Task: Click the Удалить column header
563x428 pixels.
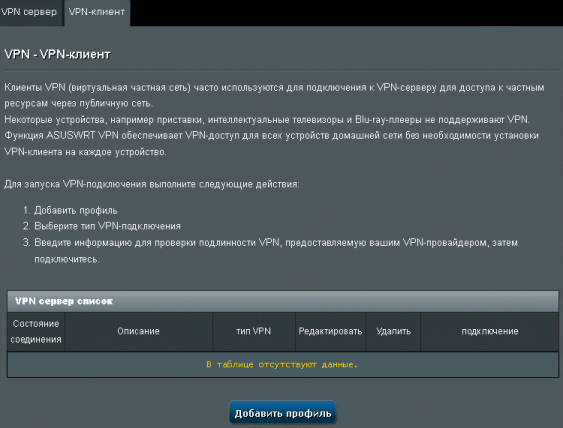Action: [x=393, y=331]
